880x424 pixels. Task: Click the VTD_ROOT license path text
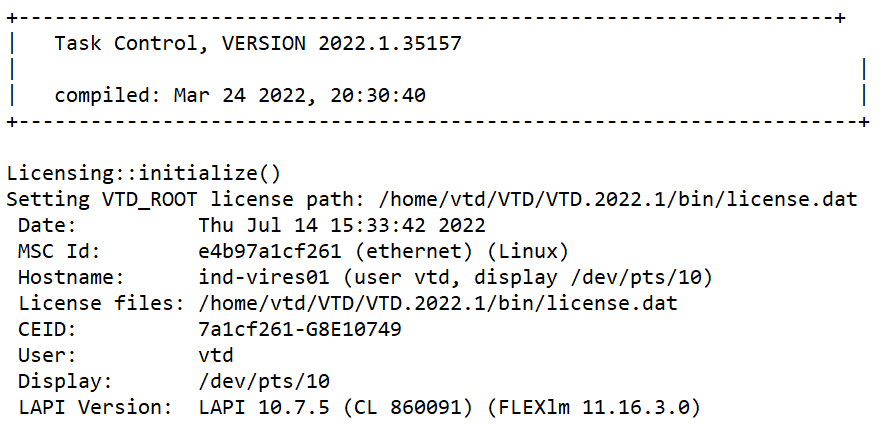coord(625,199)
